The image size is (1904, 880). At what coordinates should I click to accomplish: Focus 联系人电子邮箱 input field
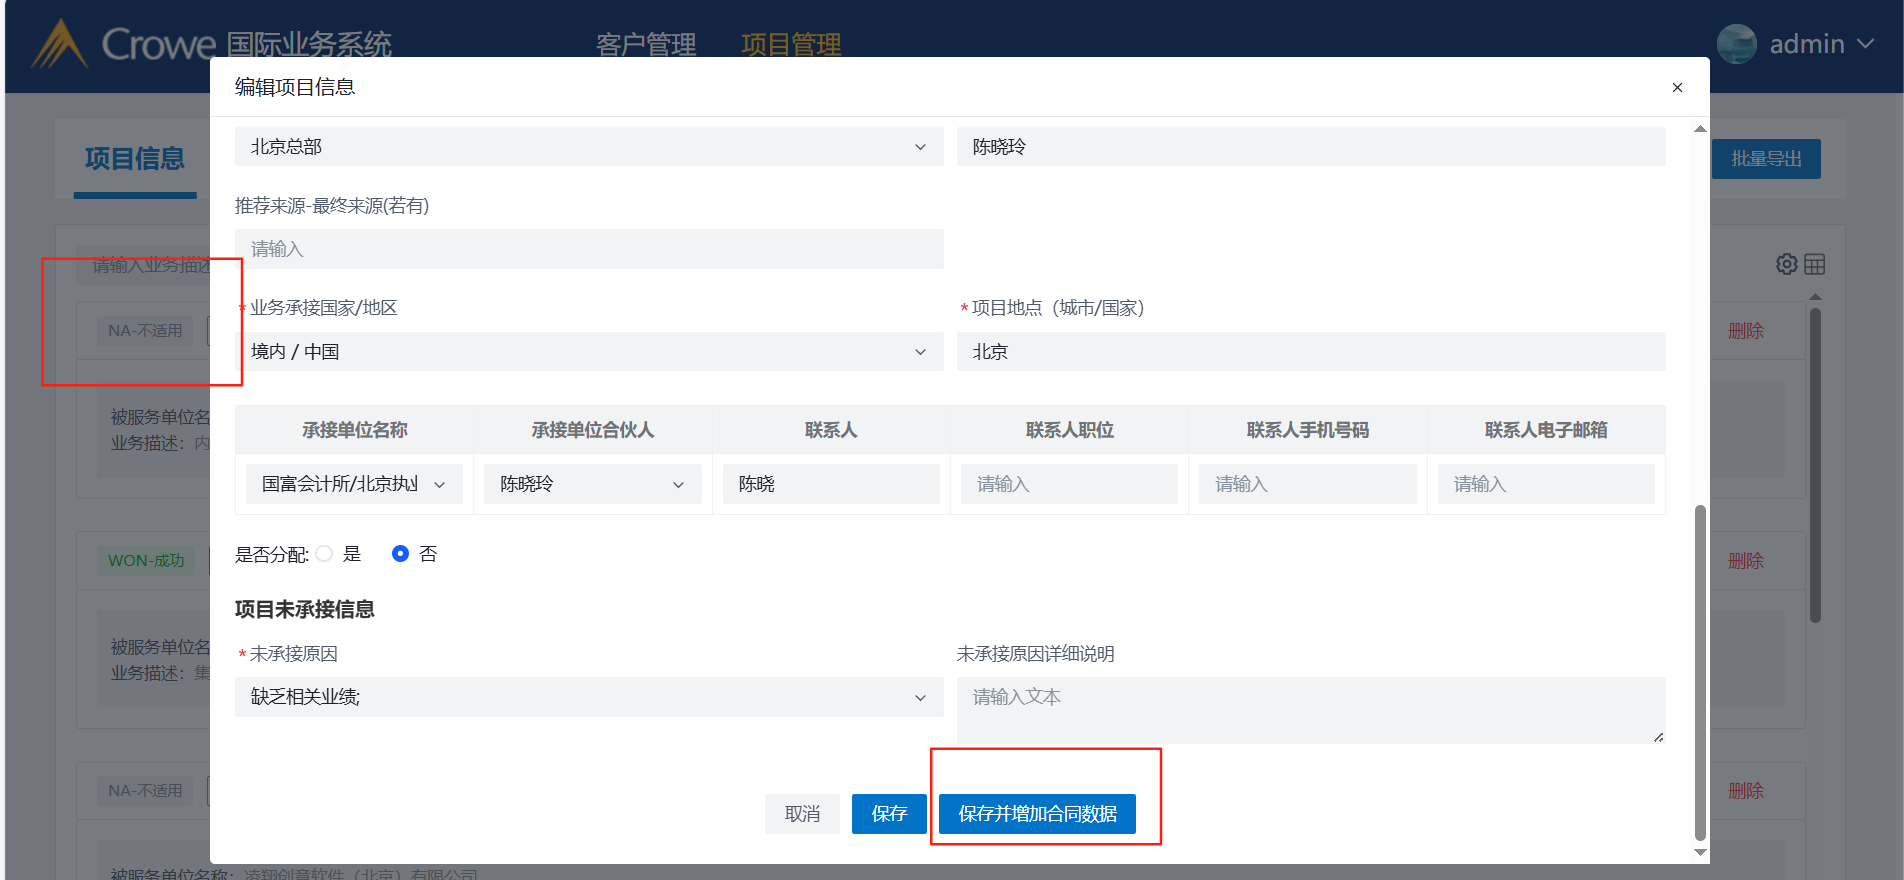[1546, 484]
